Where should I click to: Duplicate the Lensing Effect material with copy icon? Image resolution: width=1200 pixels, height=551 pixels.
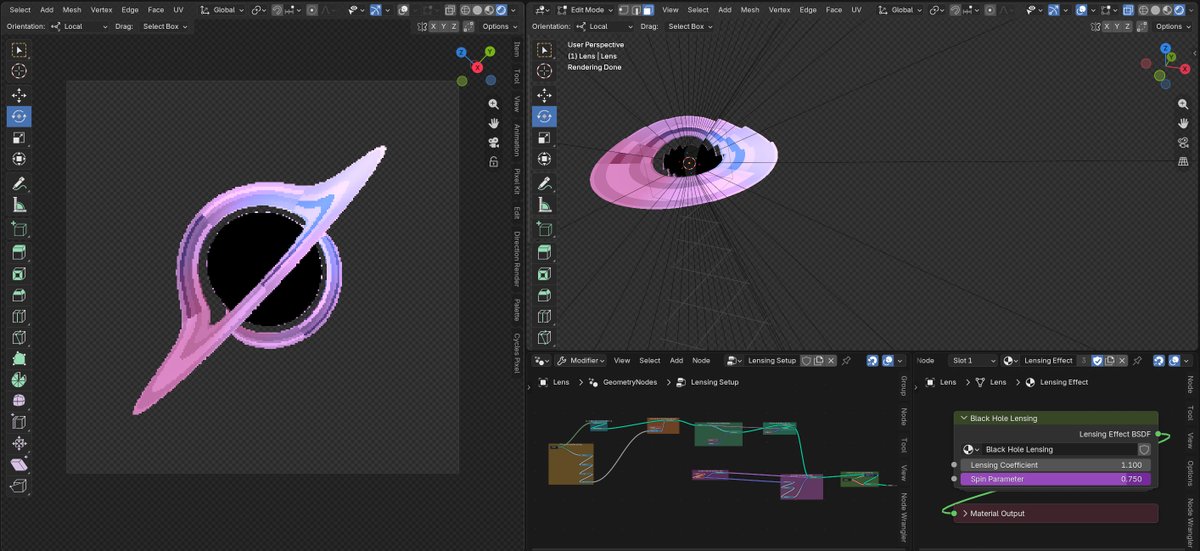[1109, 360]
